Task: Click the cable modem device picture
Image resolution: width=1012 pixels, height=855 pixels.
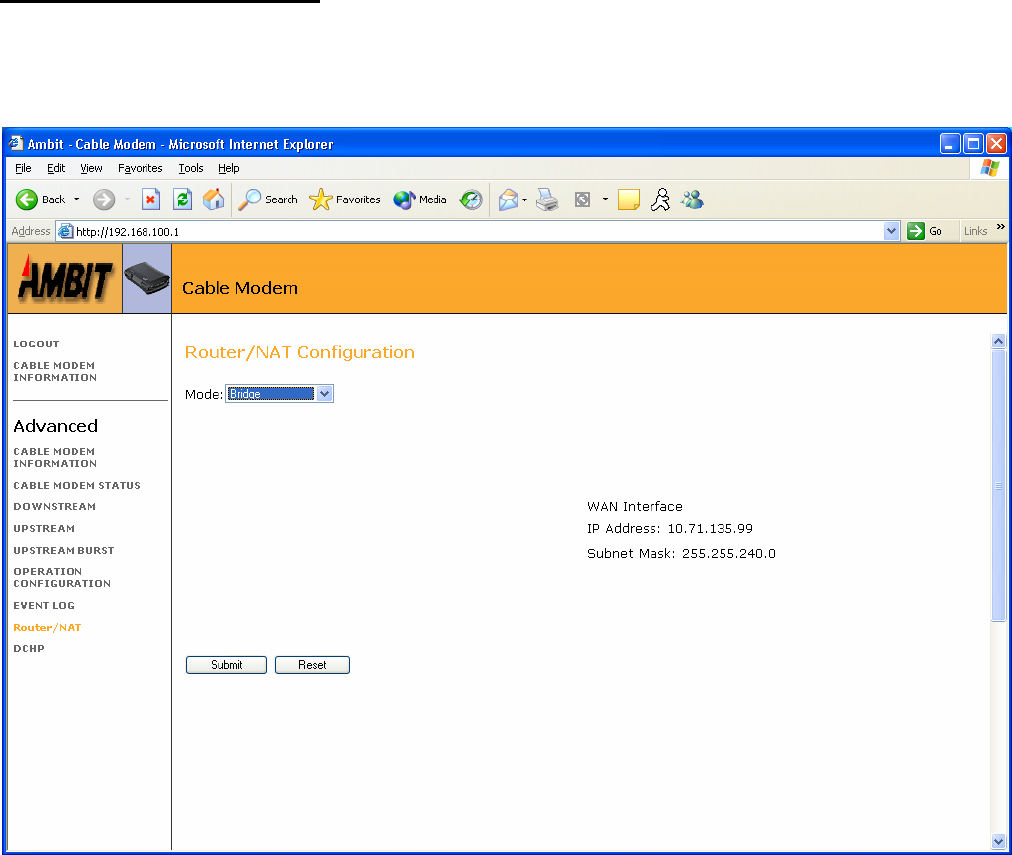Action: coord(147,279)
